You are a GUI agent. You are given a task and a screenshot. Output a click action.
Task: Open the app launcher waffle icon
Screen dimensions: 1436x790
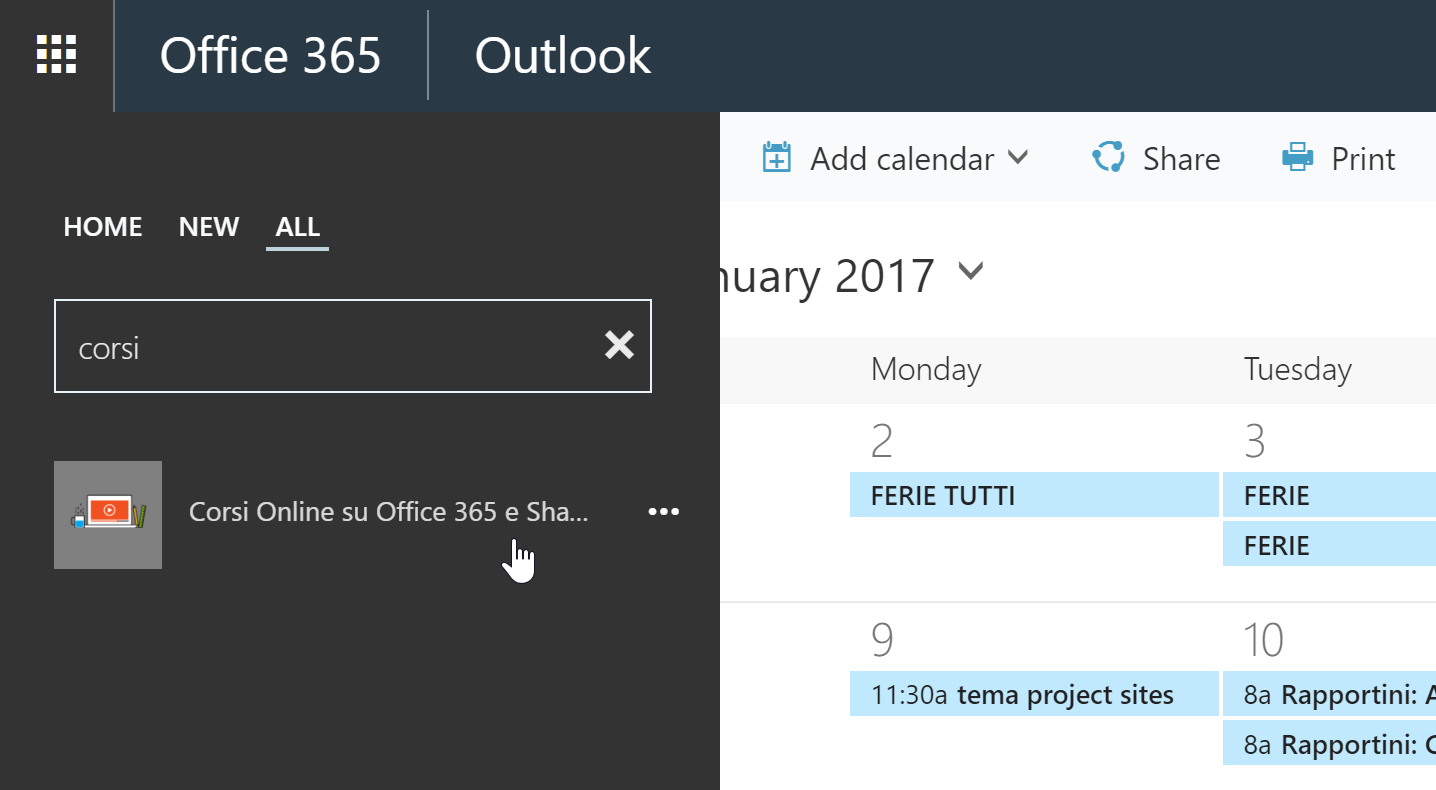[x=56, y=55]
